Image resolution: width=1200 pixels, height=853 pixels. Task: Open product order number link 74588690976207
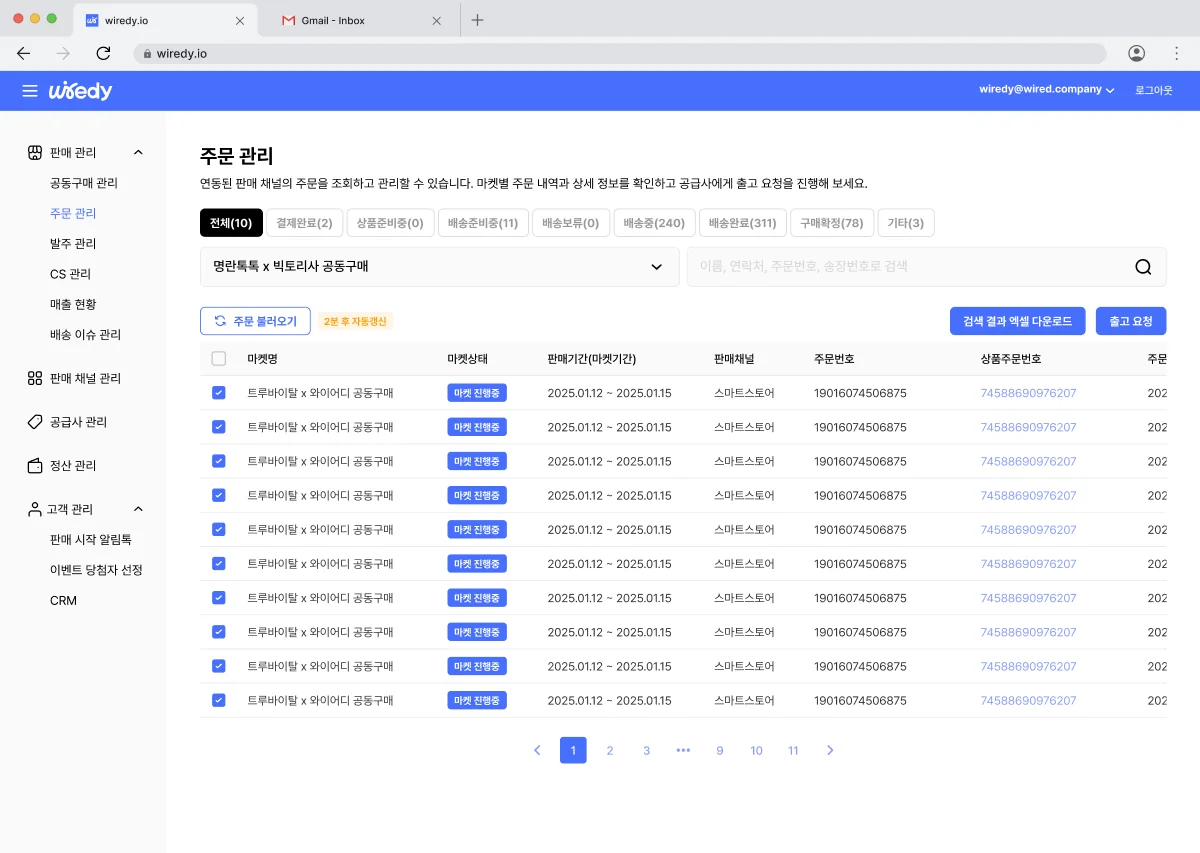[x=1028, y=392]
